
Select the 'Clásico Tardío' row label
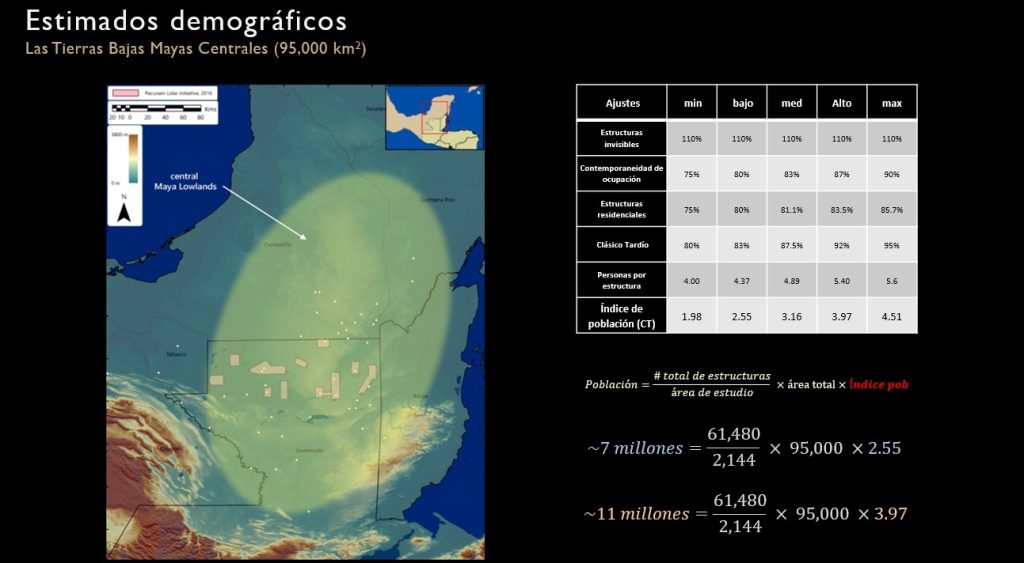pos(622,245)
